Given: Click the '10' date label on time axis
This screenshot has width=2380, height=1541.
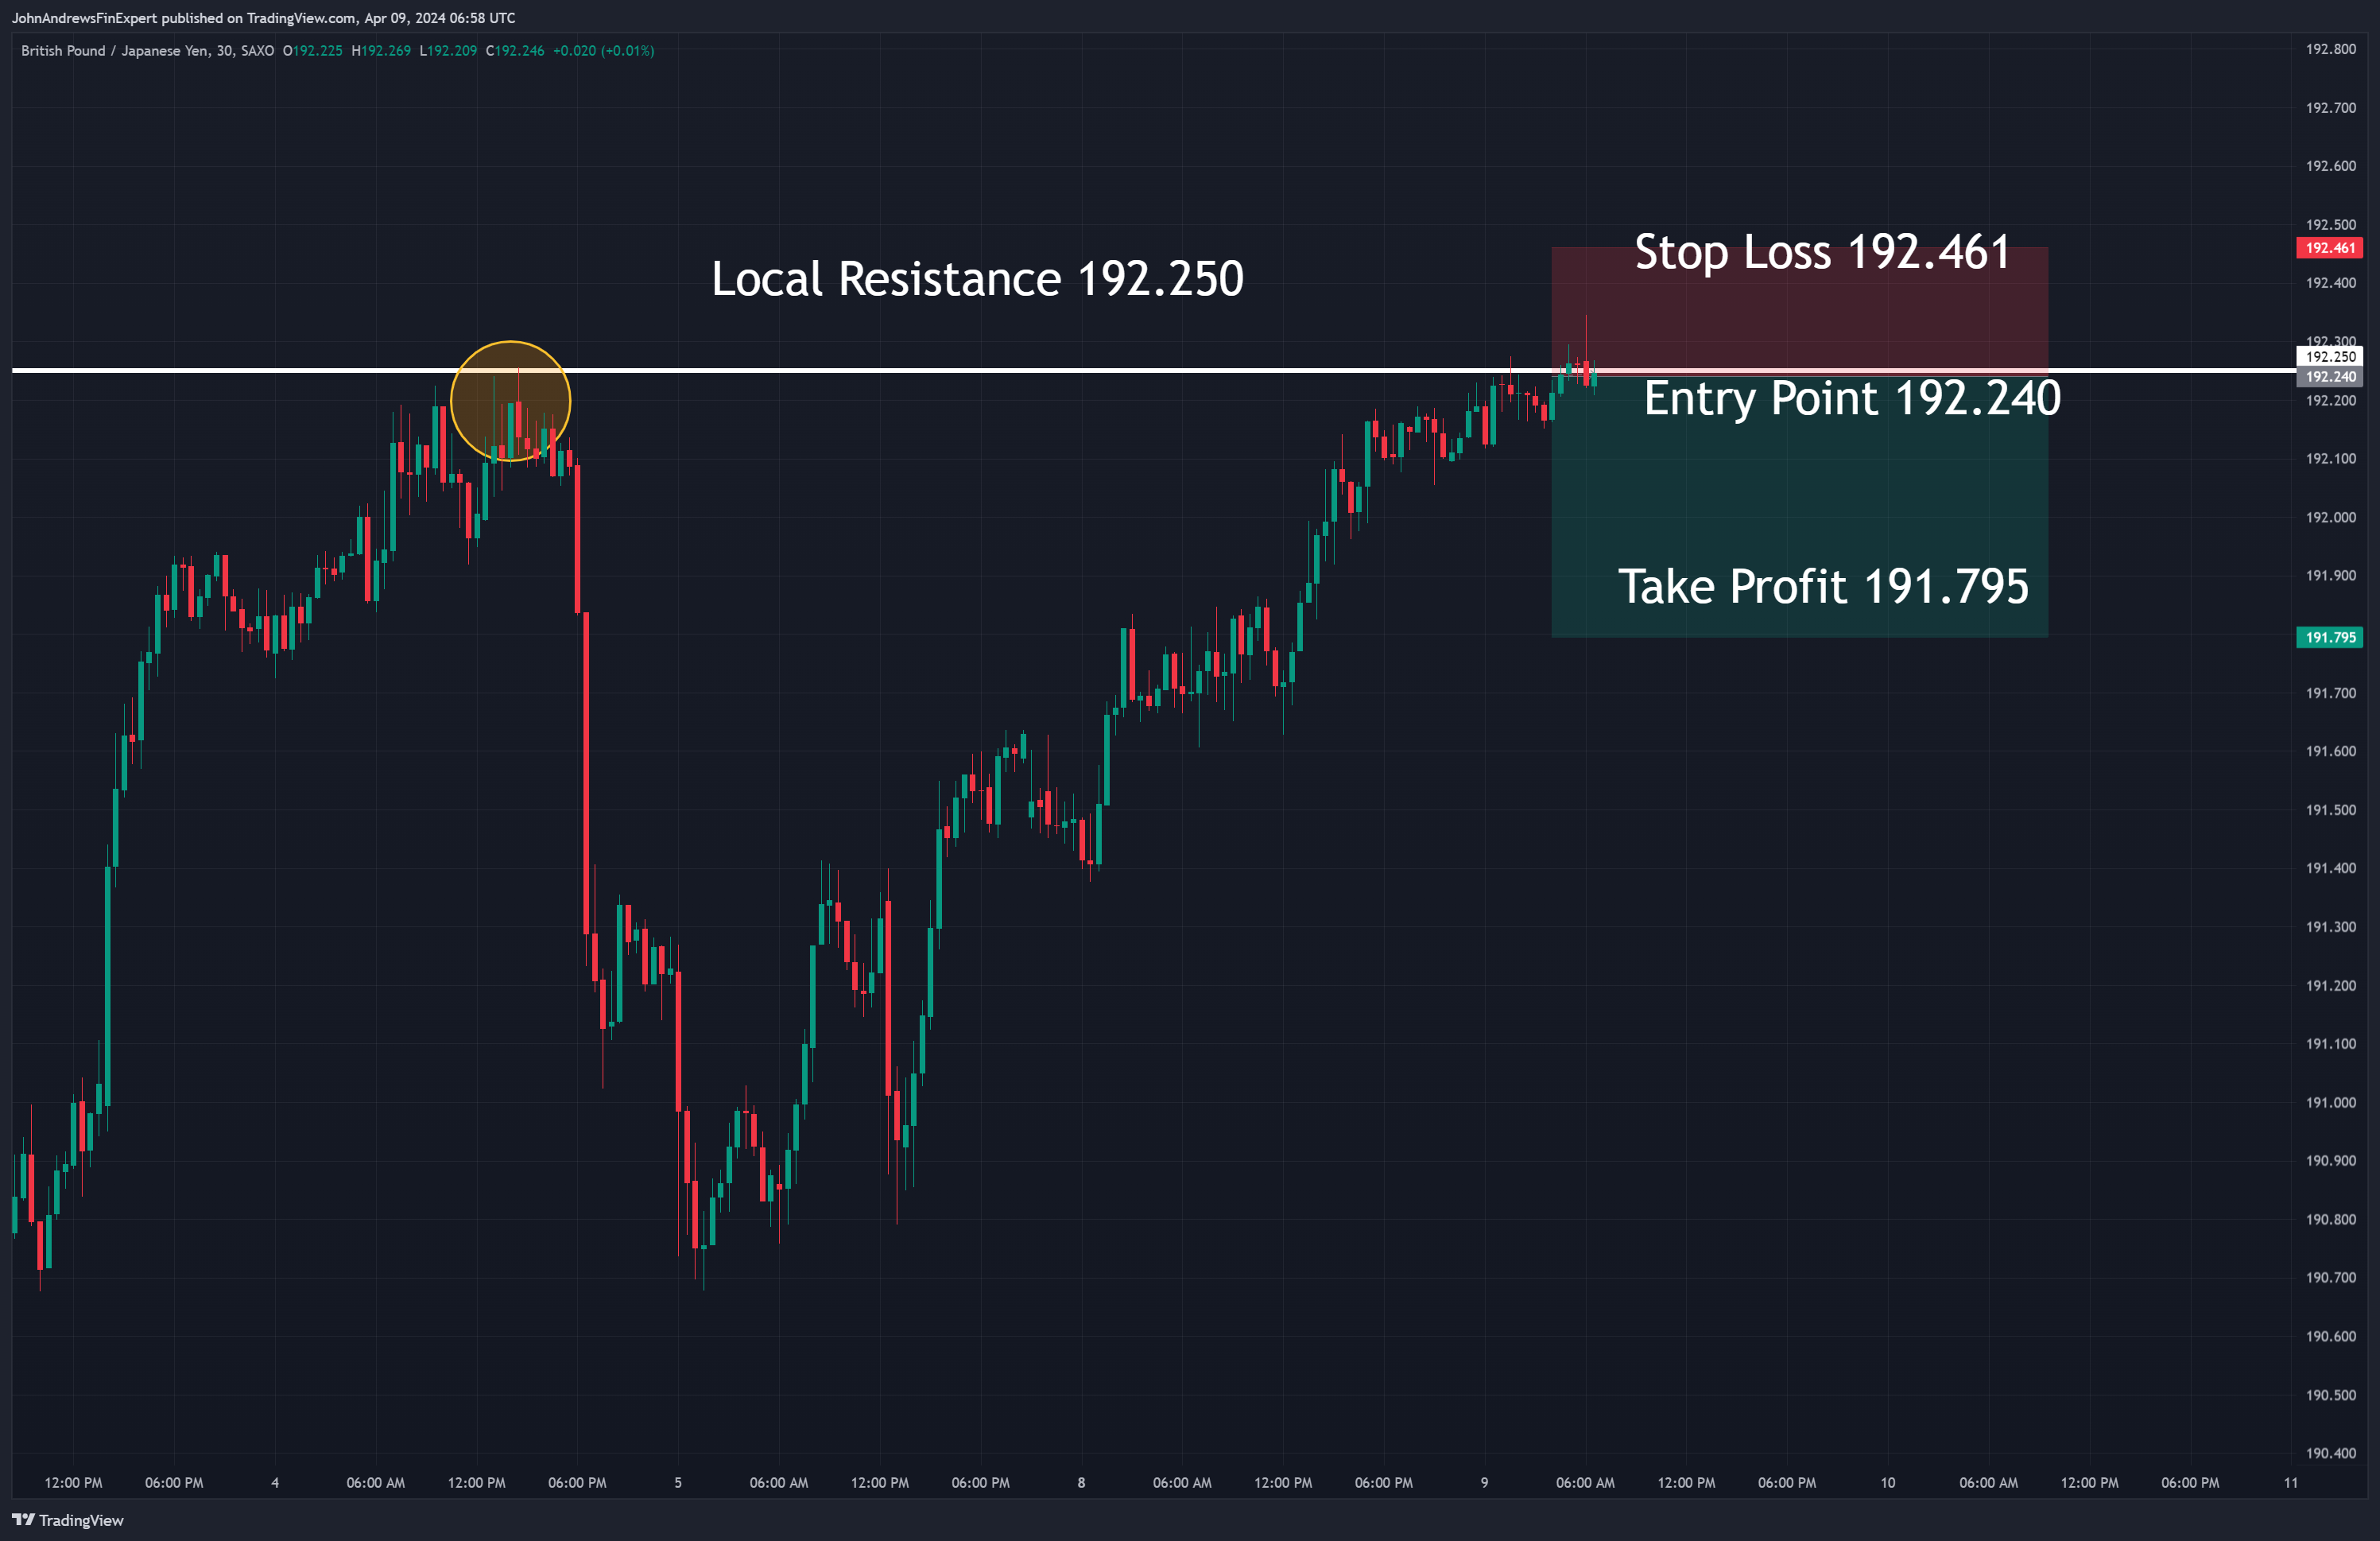Looking at the screenshot, I should (x=1887, y=1483).
